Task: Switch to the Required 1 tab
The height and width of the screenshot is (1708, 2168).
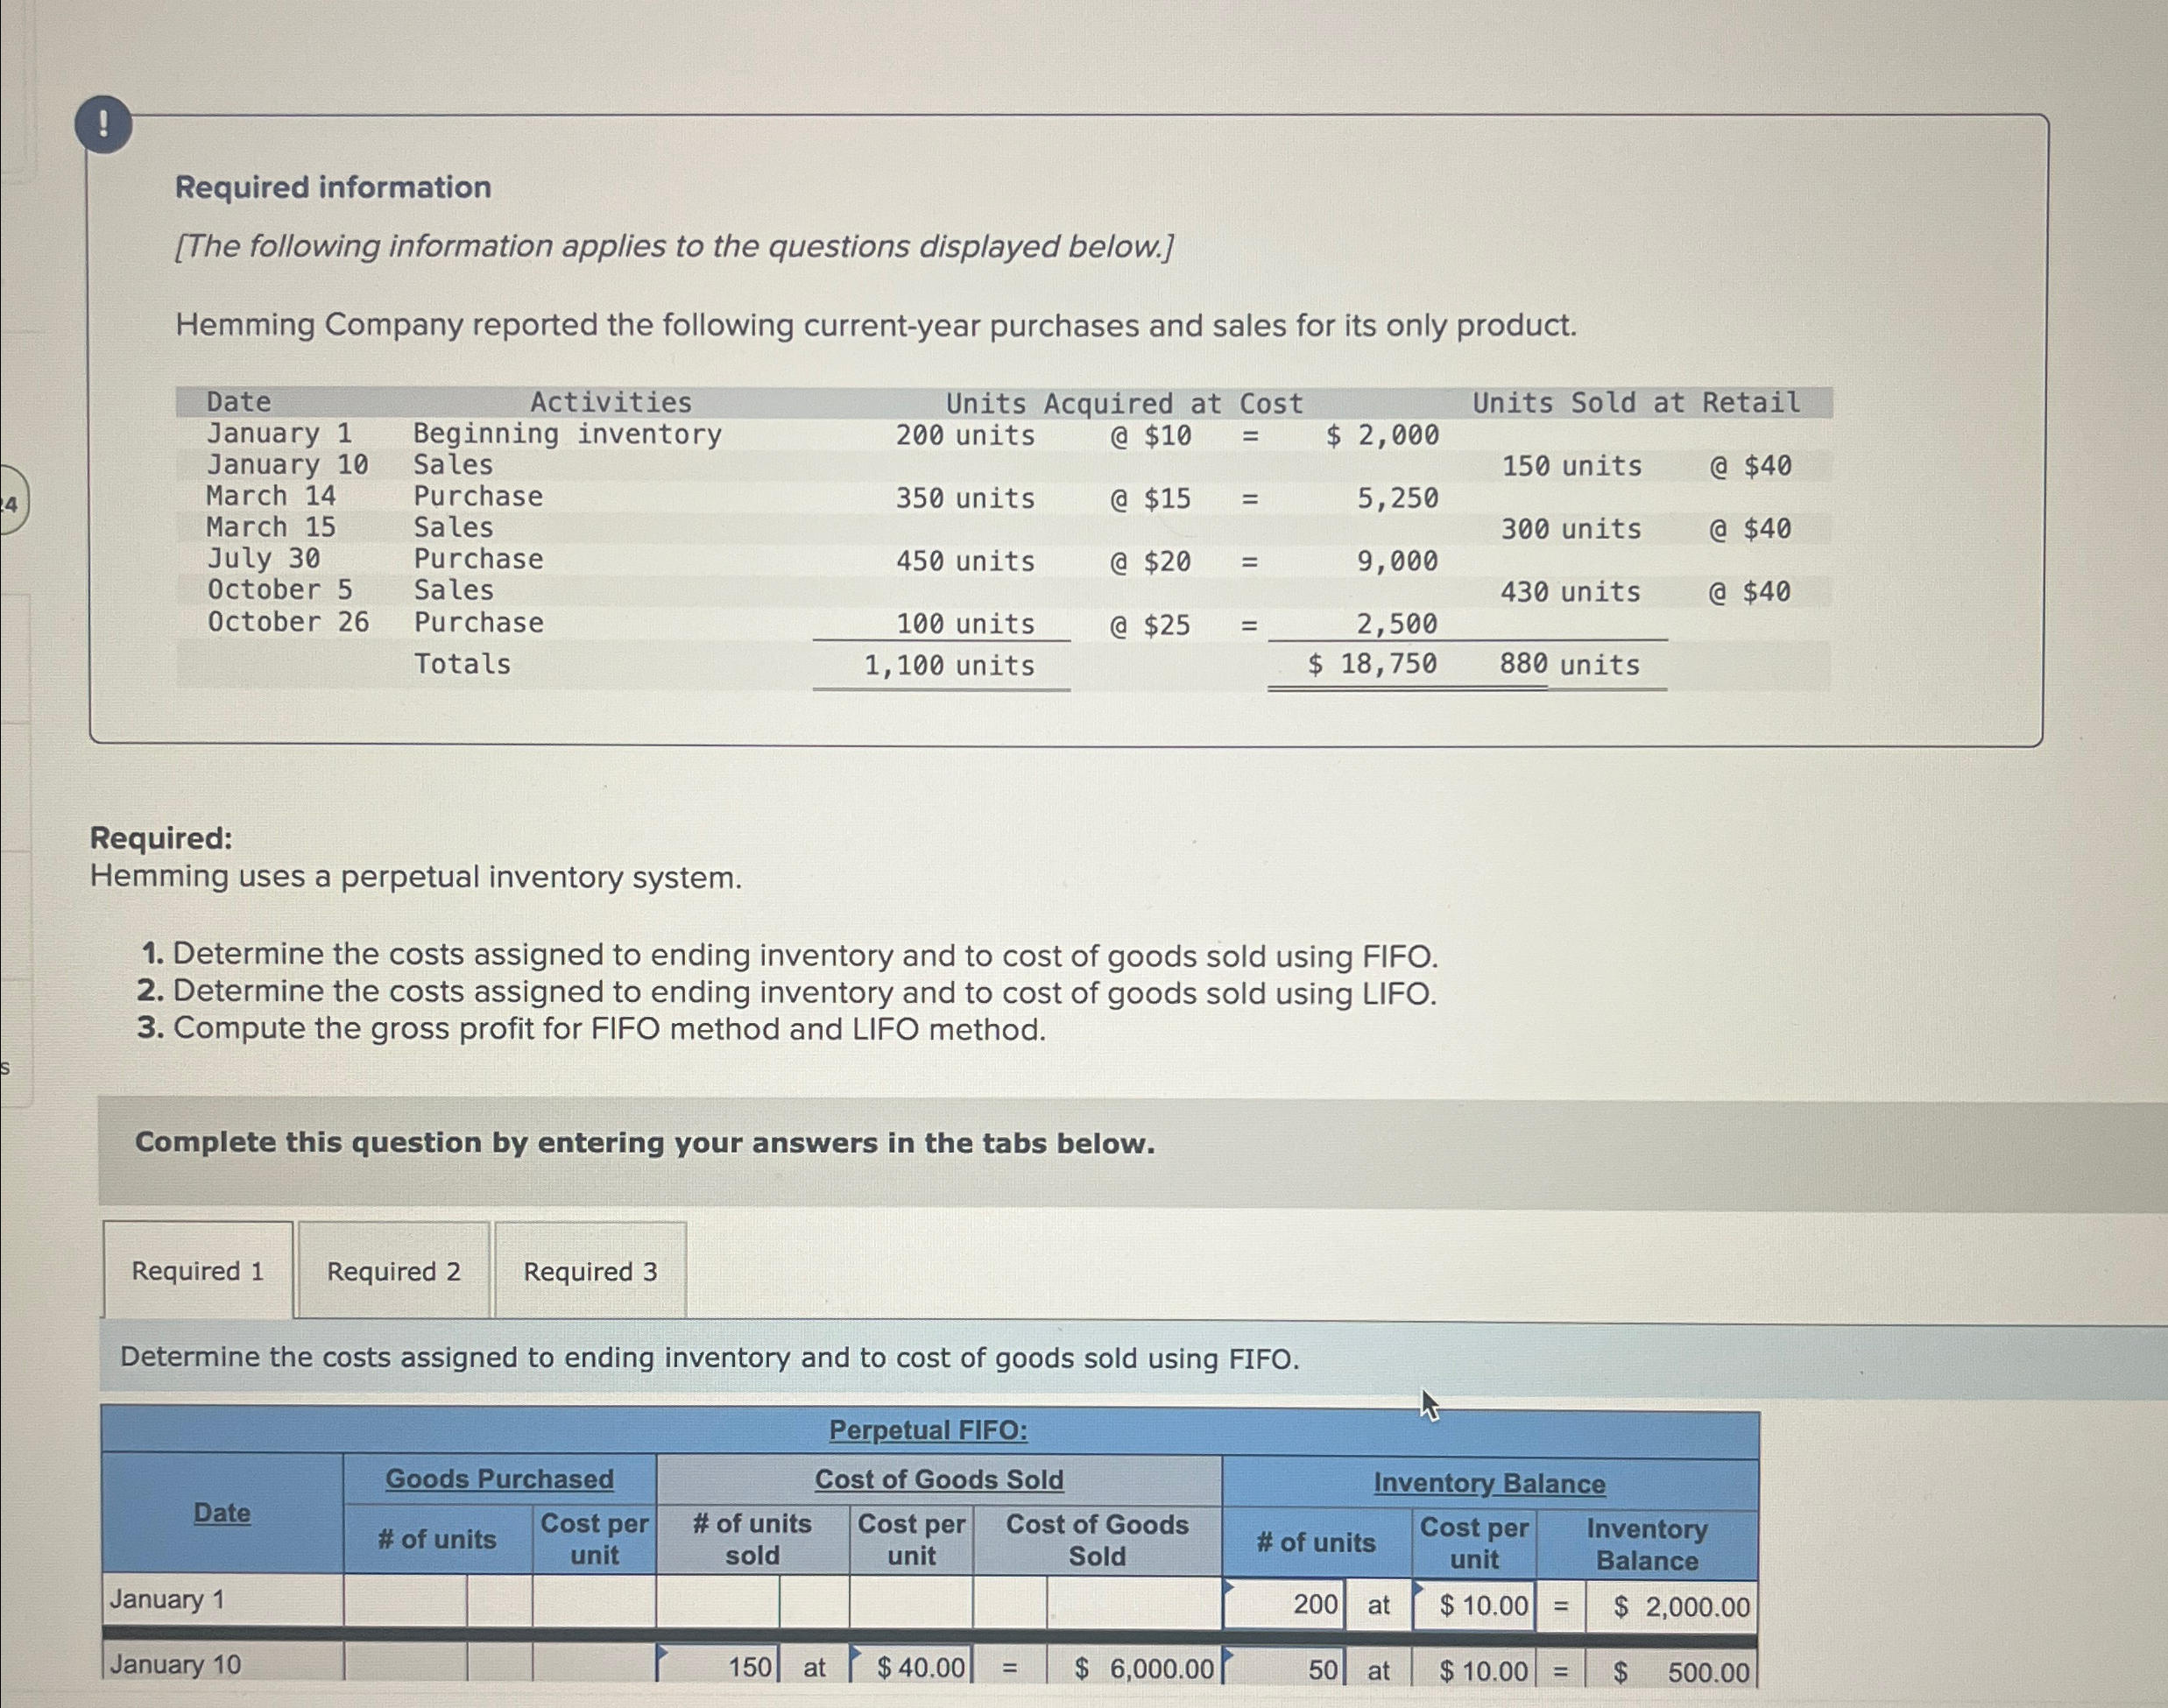Action: click(x=198, y=1271)
